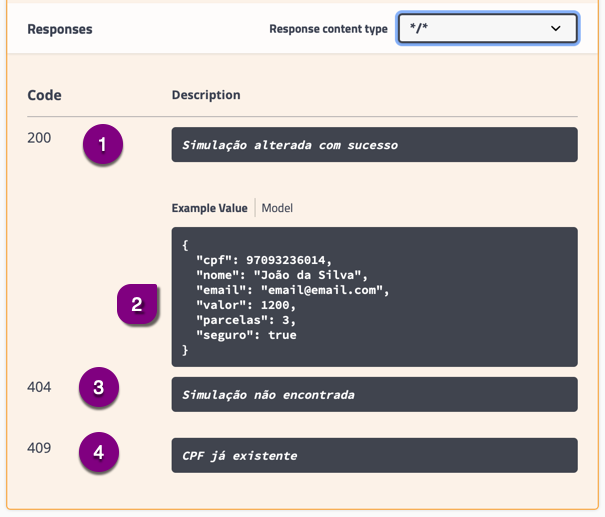The width and height of the screenshot is (605, 517).
Task: Select the Example Value tab
Action: pyautogui.click(x=210, y=208)
